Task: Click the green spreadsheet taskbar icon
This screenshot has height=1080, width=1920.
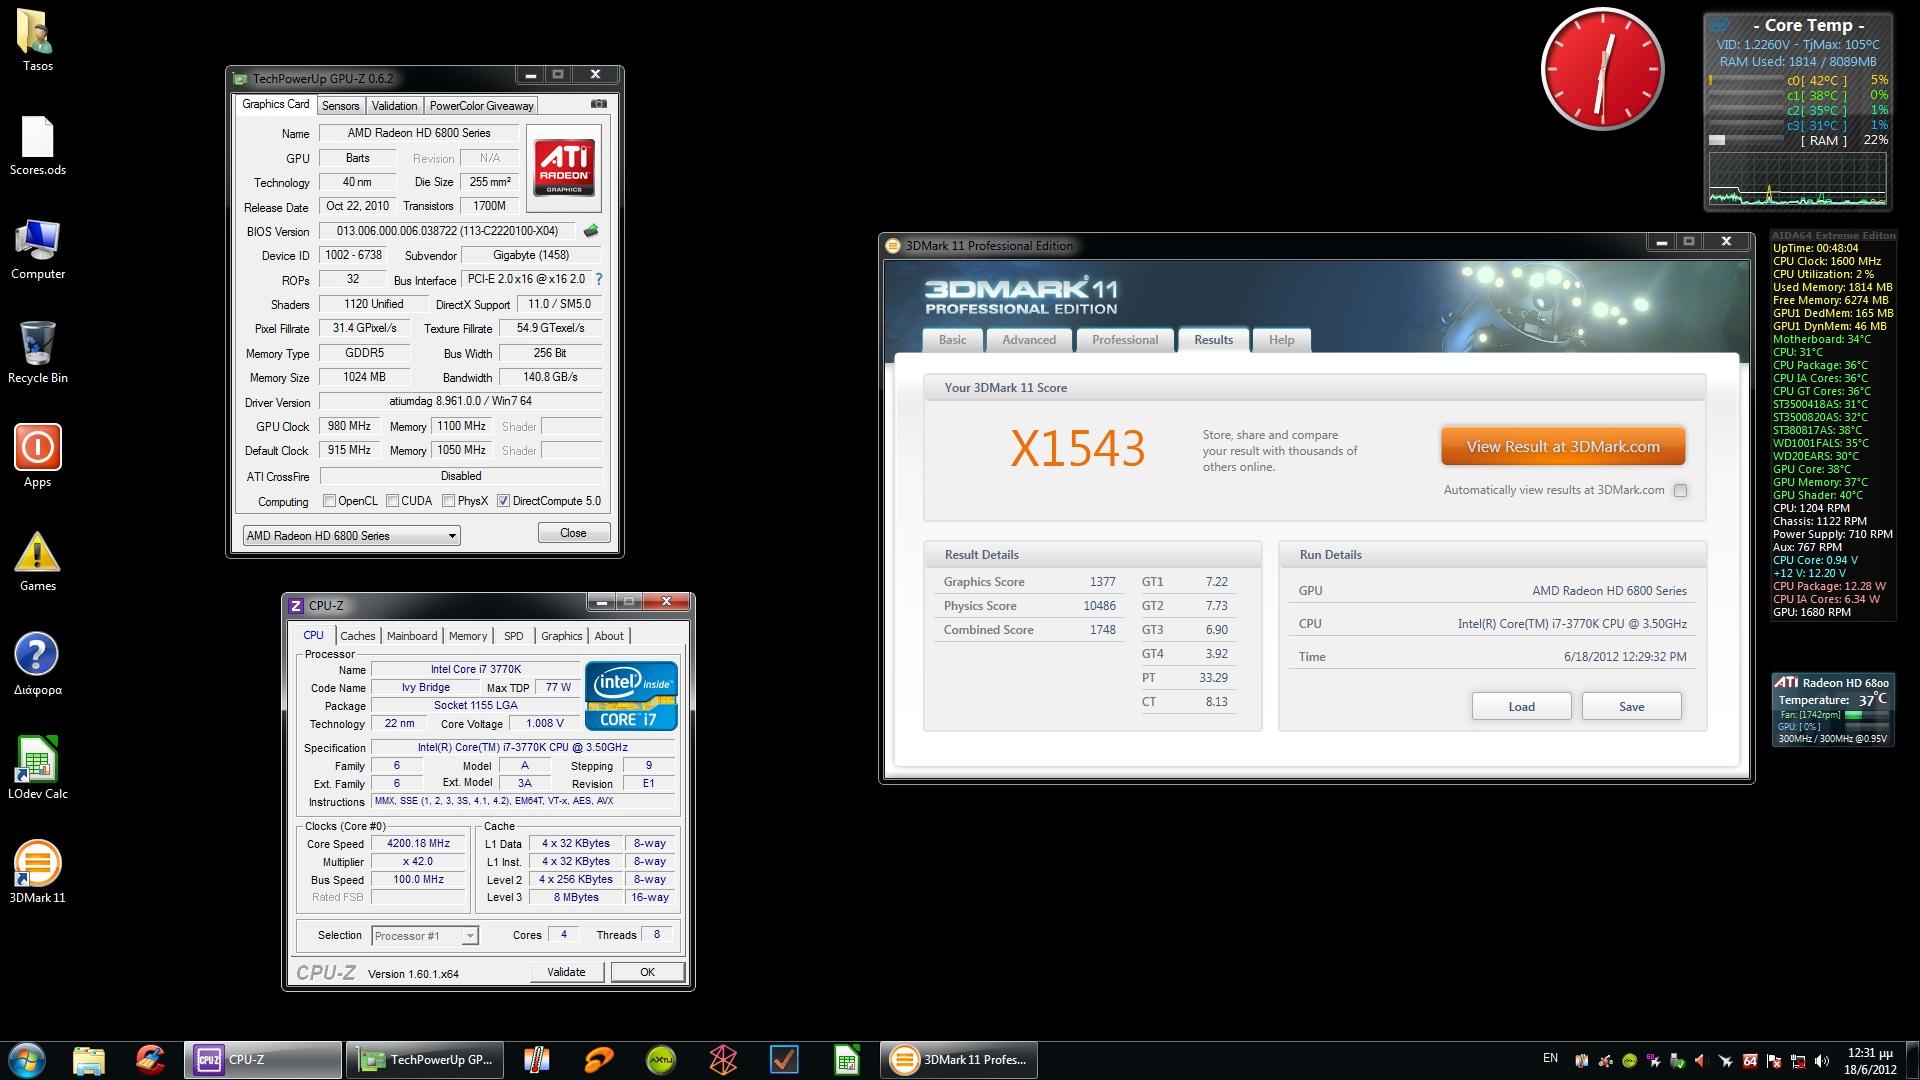Action: pos(846,1060)
